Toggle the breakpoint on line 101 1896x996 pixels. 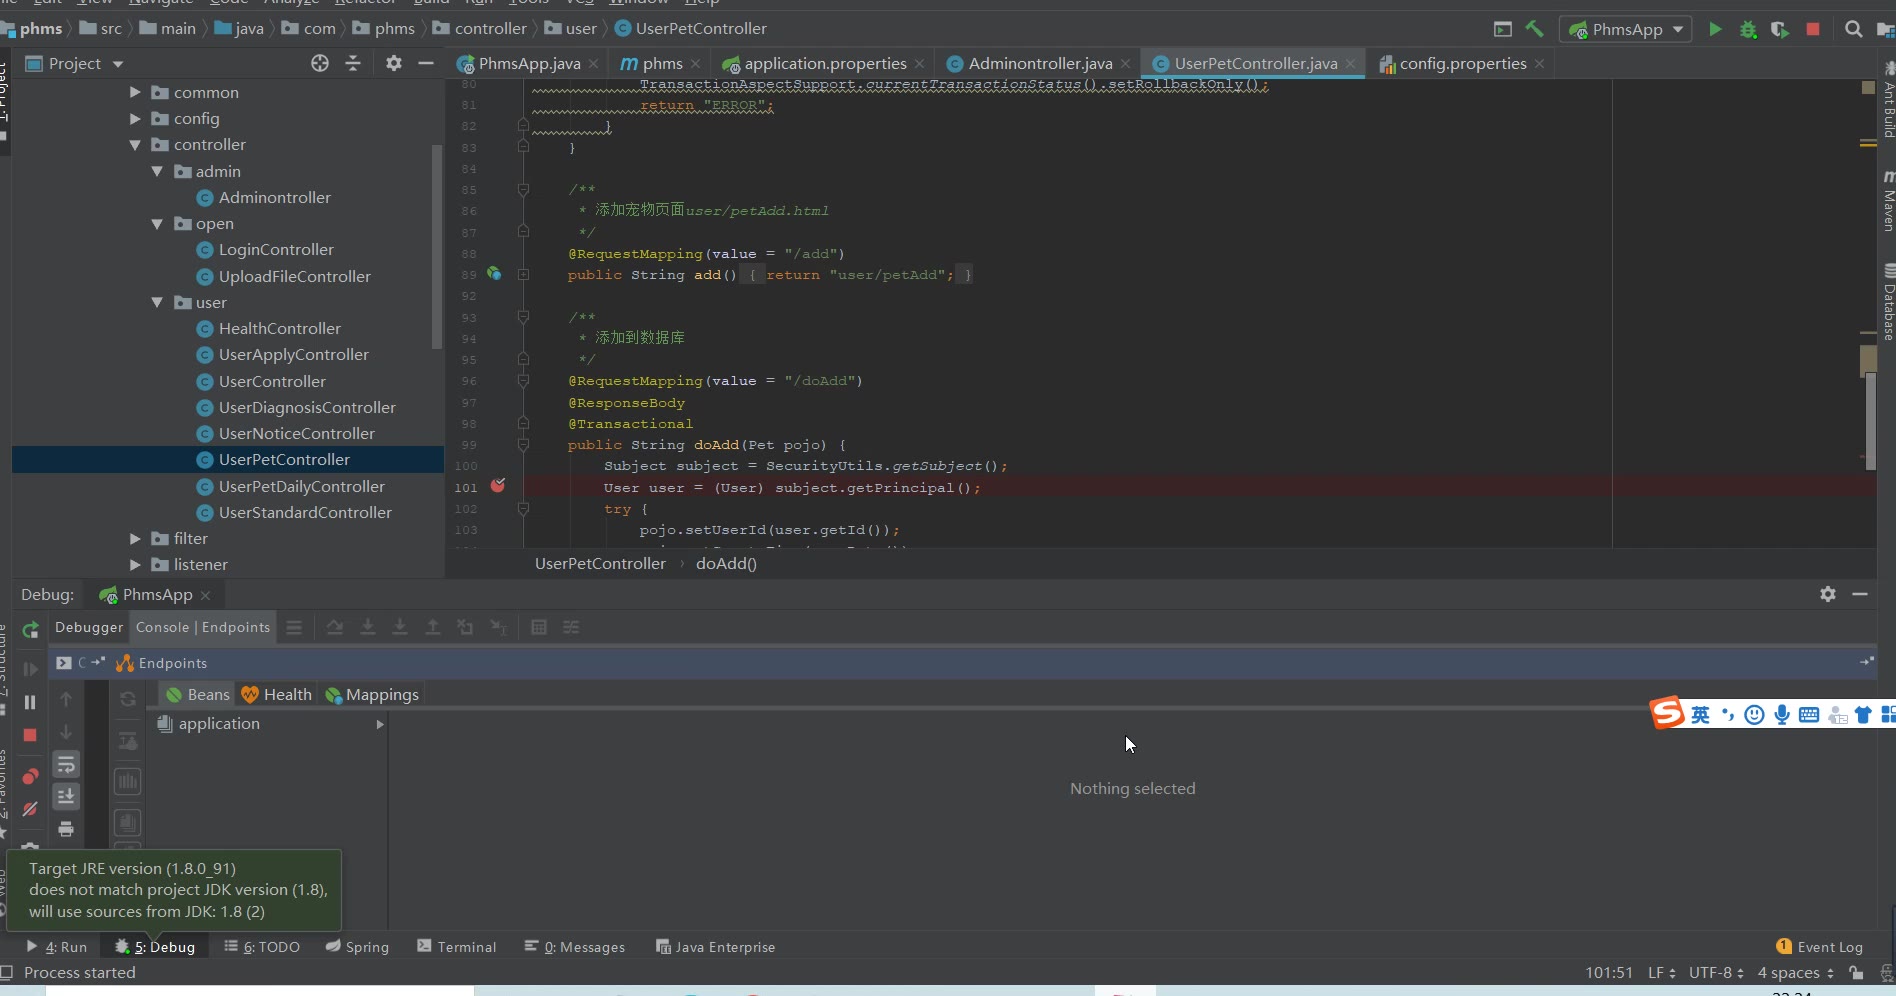tap(498, 487)
